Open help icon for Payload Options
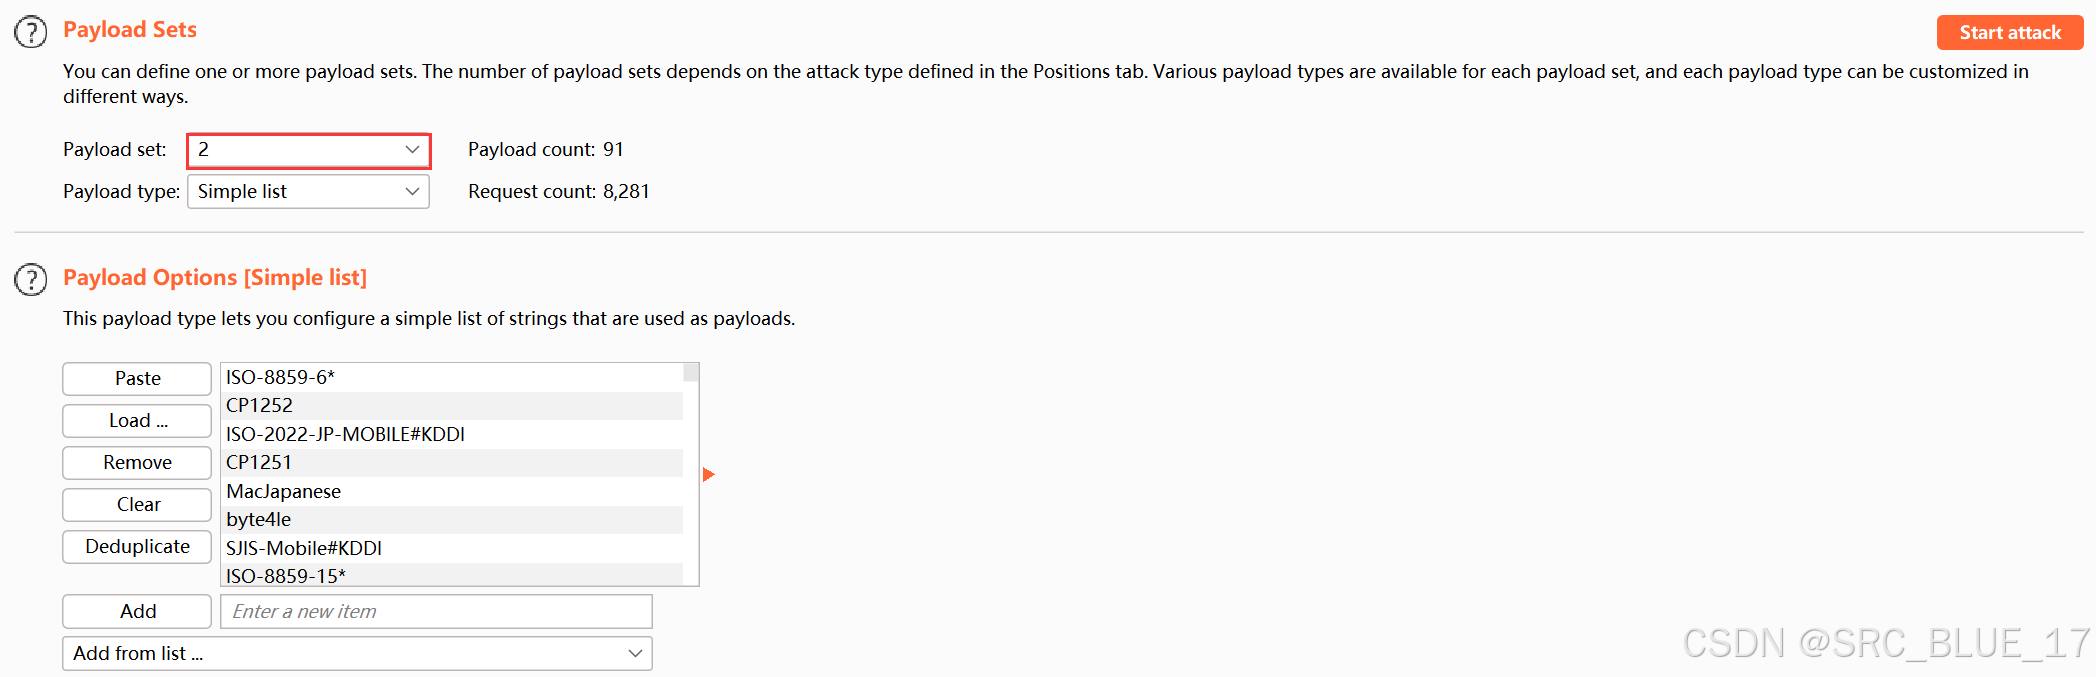Image resolution: width=2096 pixels, height=677 pixels. 31,279
